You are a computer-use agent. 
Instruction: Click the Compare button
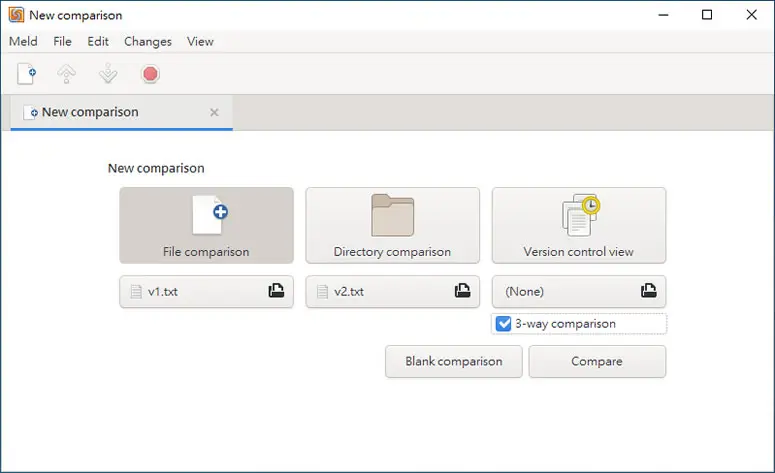[x=597, y=362]
